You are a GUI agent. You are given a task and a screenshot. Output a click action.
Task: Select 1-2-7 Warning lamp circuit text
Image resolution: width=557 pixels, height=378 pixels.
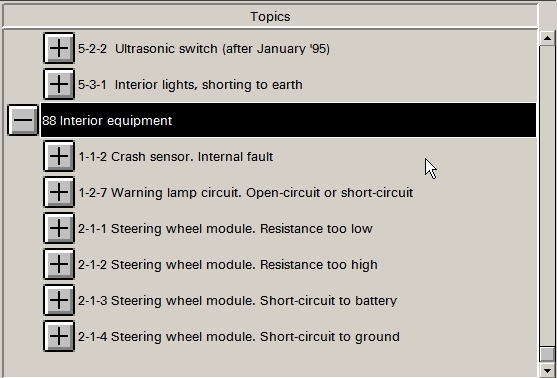(x=245, y=193)
